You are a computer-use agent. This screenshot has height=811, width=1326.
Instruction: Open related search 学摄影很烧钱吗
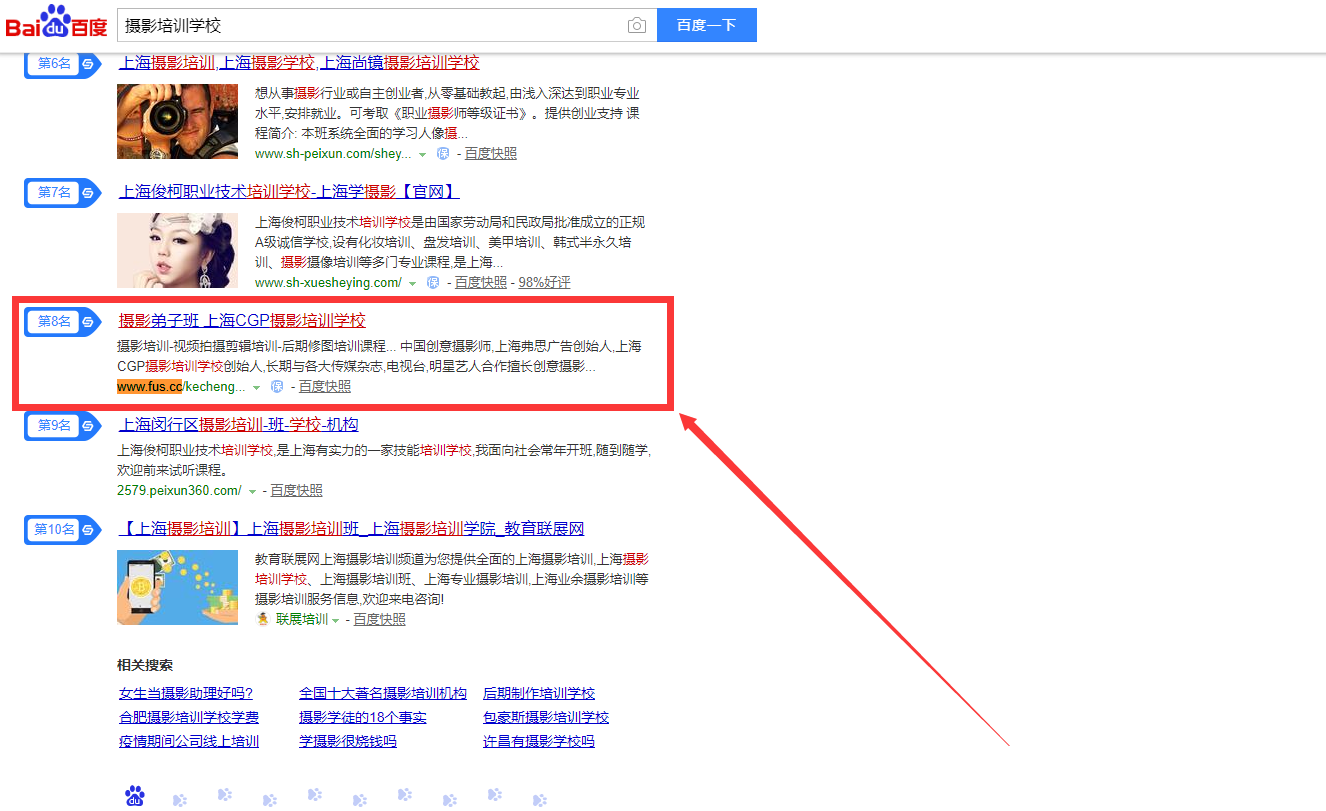[x=348, y=741]
